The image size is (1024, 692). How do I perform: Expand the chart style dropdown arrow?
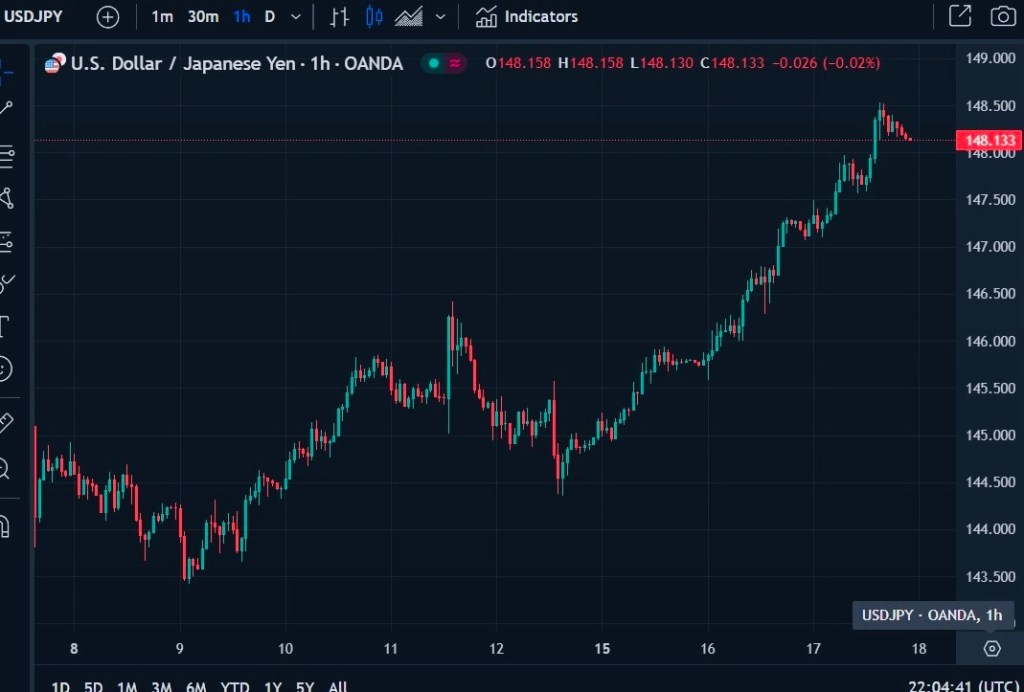(x=440, y=17)
